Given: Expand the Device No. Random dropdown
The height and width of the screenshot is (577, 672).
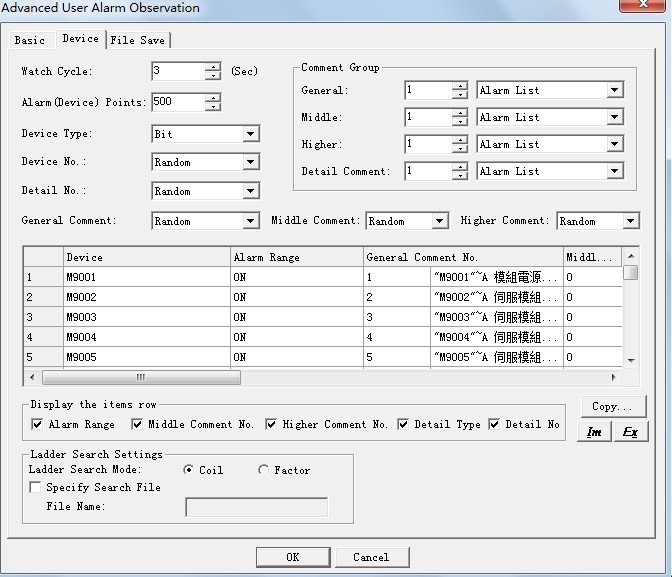Looking at the screenshot, I should (250, 162).
